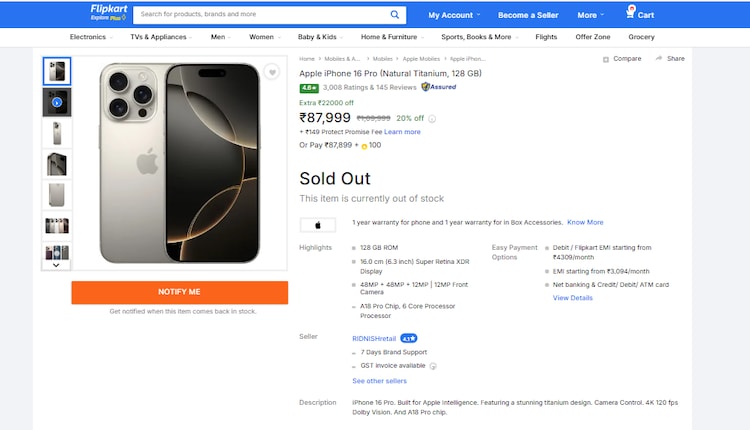Open the See other sellers link
The image size is (750, 430).
point(379,381)
